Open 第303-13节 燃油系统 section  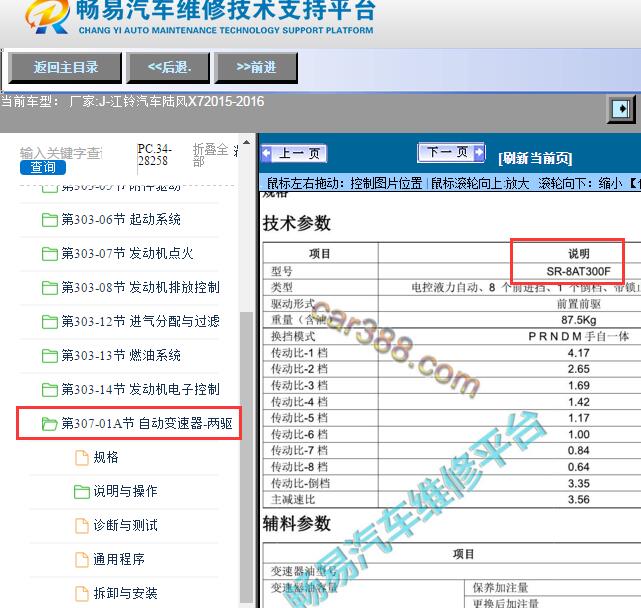121,356
